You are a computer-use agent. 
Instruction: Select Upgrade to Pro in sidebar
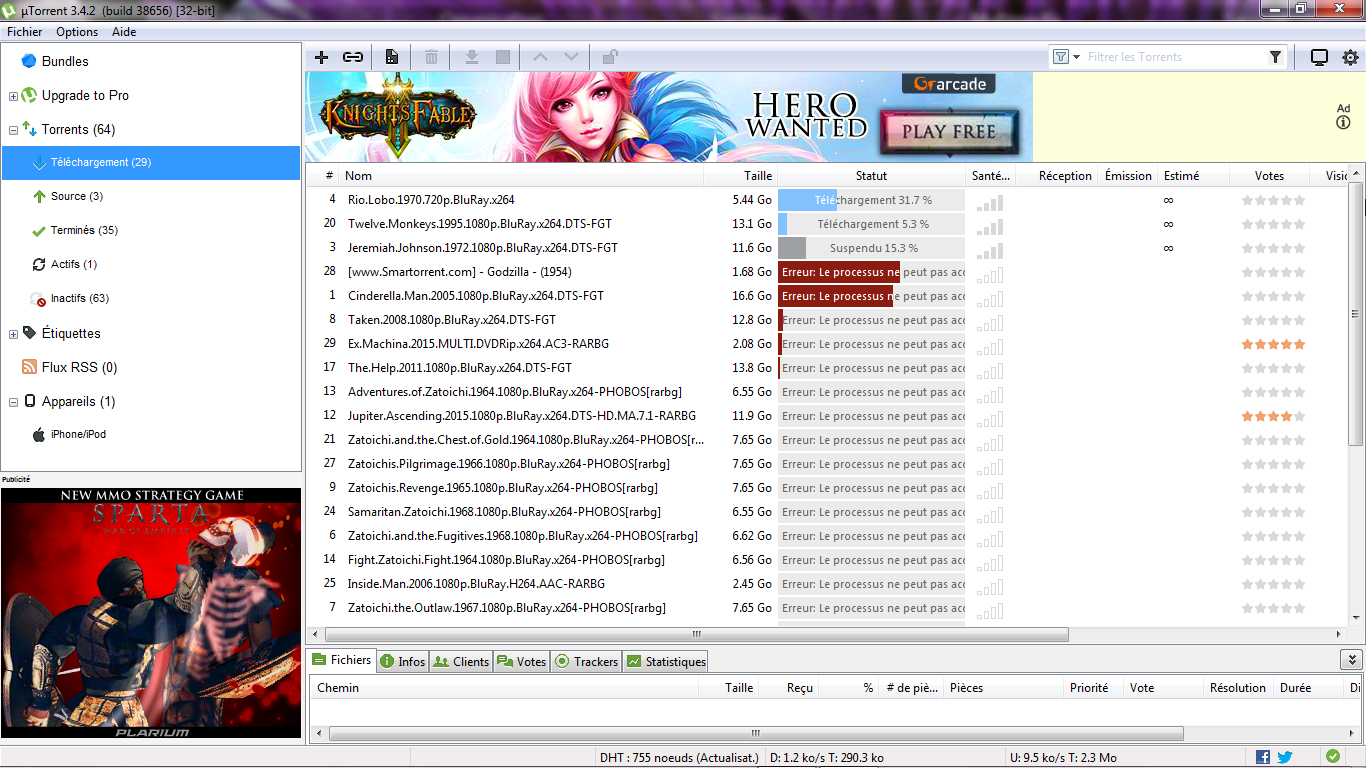pos(85,95)
